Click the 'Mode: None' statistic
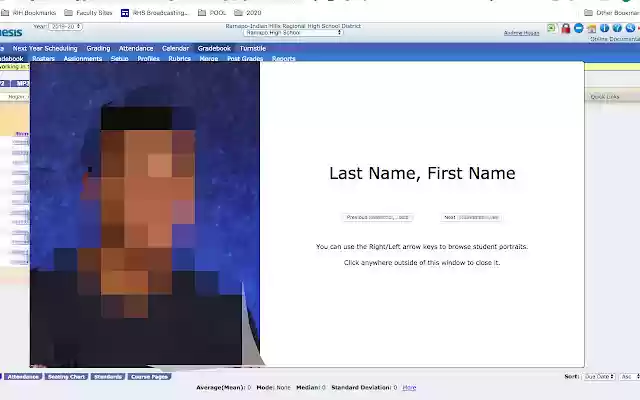 [x=273, y=387]
